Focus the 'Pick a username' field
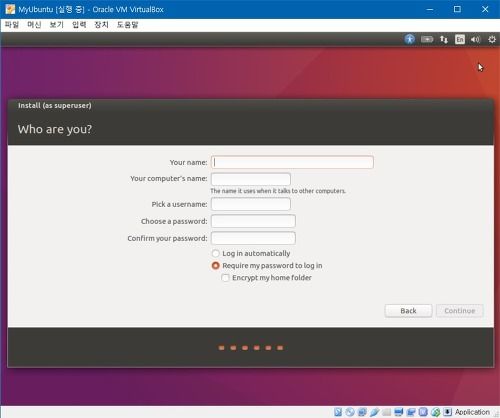Screen dimensions: 500x418 pos(251,204)
